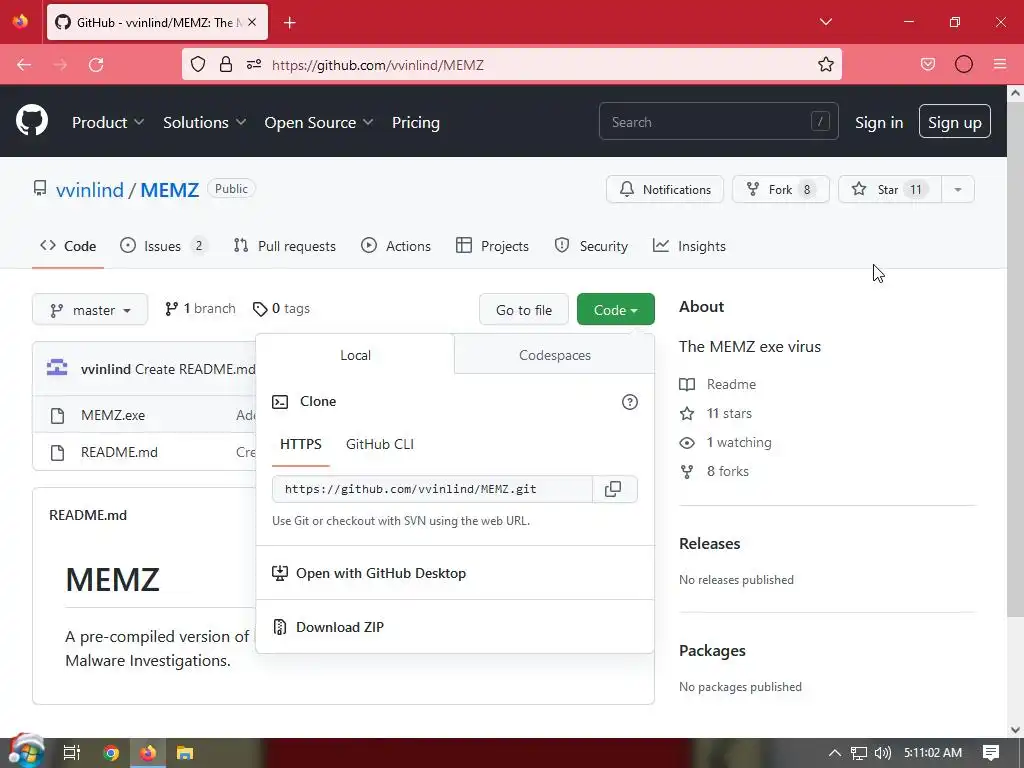Open the taskbar volume speaker icon
Screen dimensions: 1024x768
click(883, 753)
